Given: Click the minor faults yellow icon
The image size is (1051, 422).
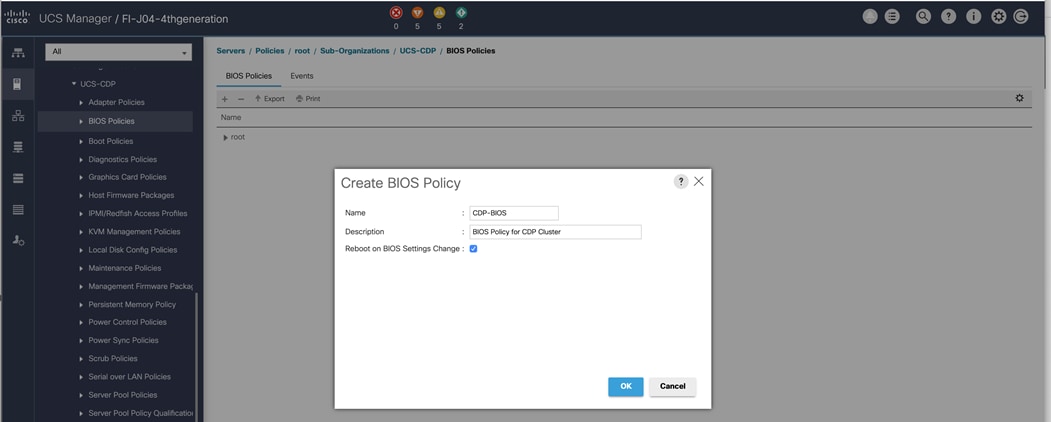Looking at the screenshot, I should pos(439,13).
